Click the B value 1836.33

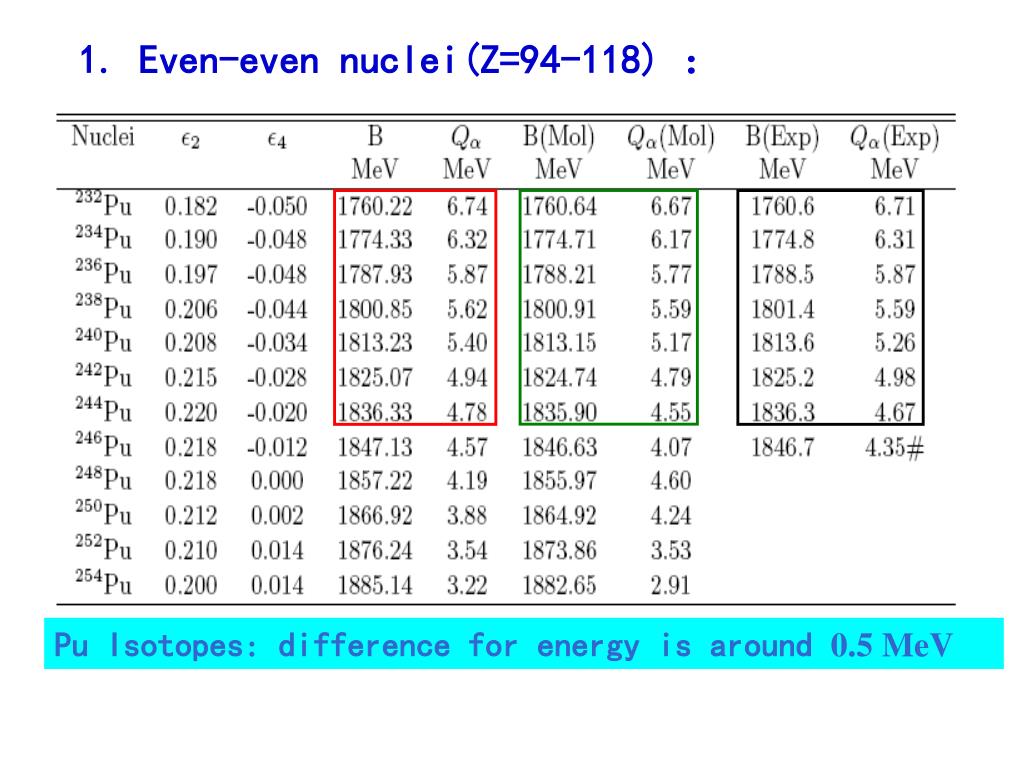click(375, 412)
